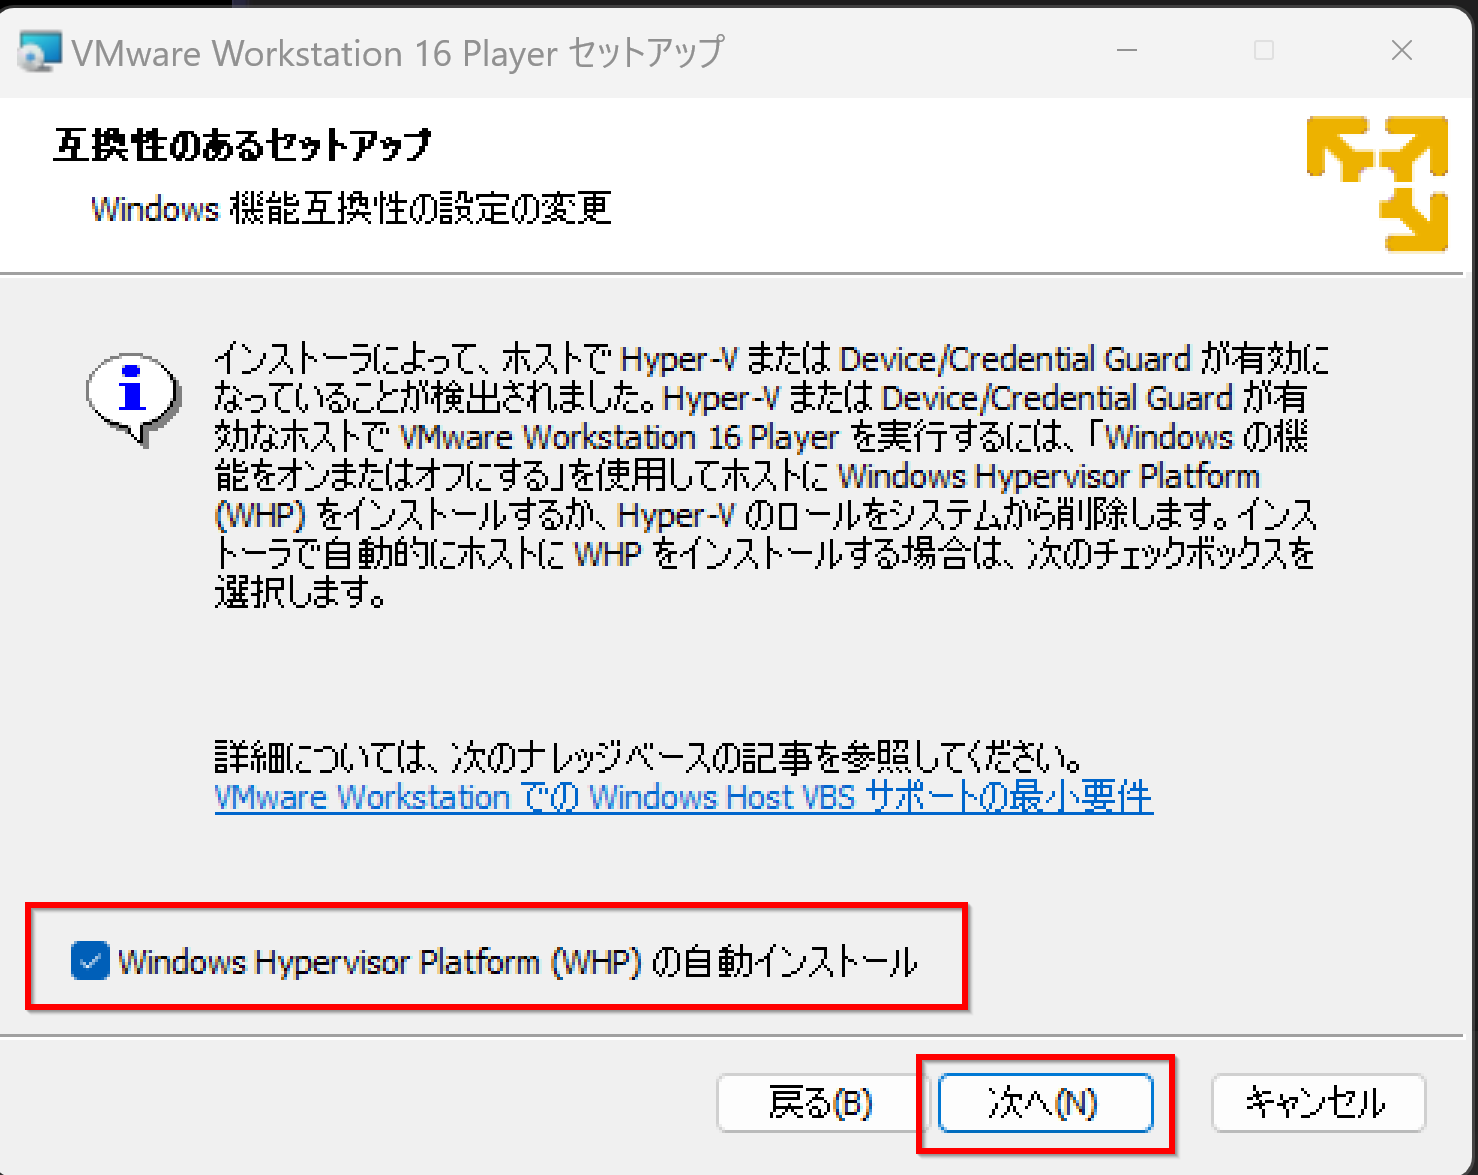The height and width of the screenshot is (1175, 1478).
Task: Click the 次へ(N) next button
Action: click(x=1045, y=1103)
